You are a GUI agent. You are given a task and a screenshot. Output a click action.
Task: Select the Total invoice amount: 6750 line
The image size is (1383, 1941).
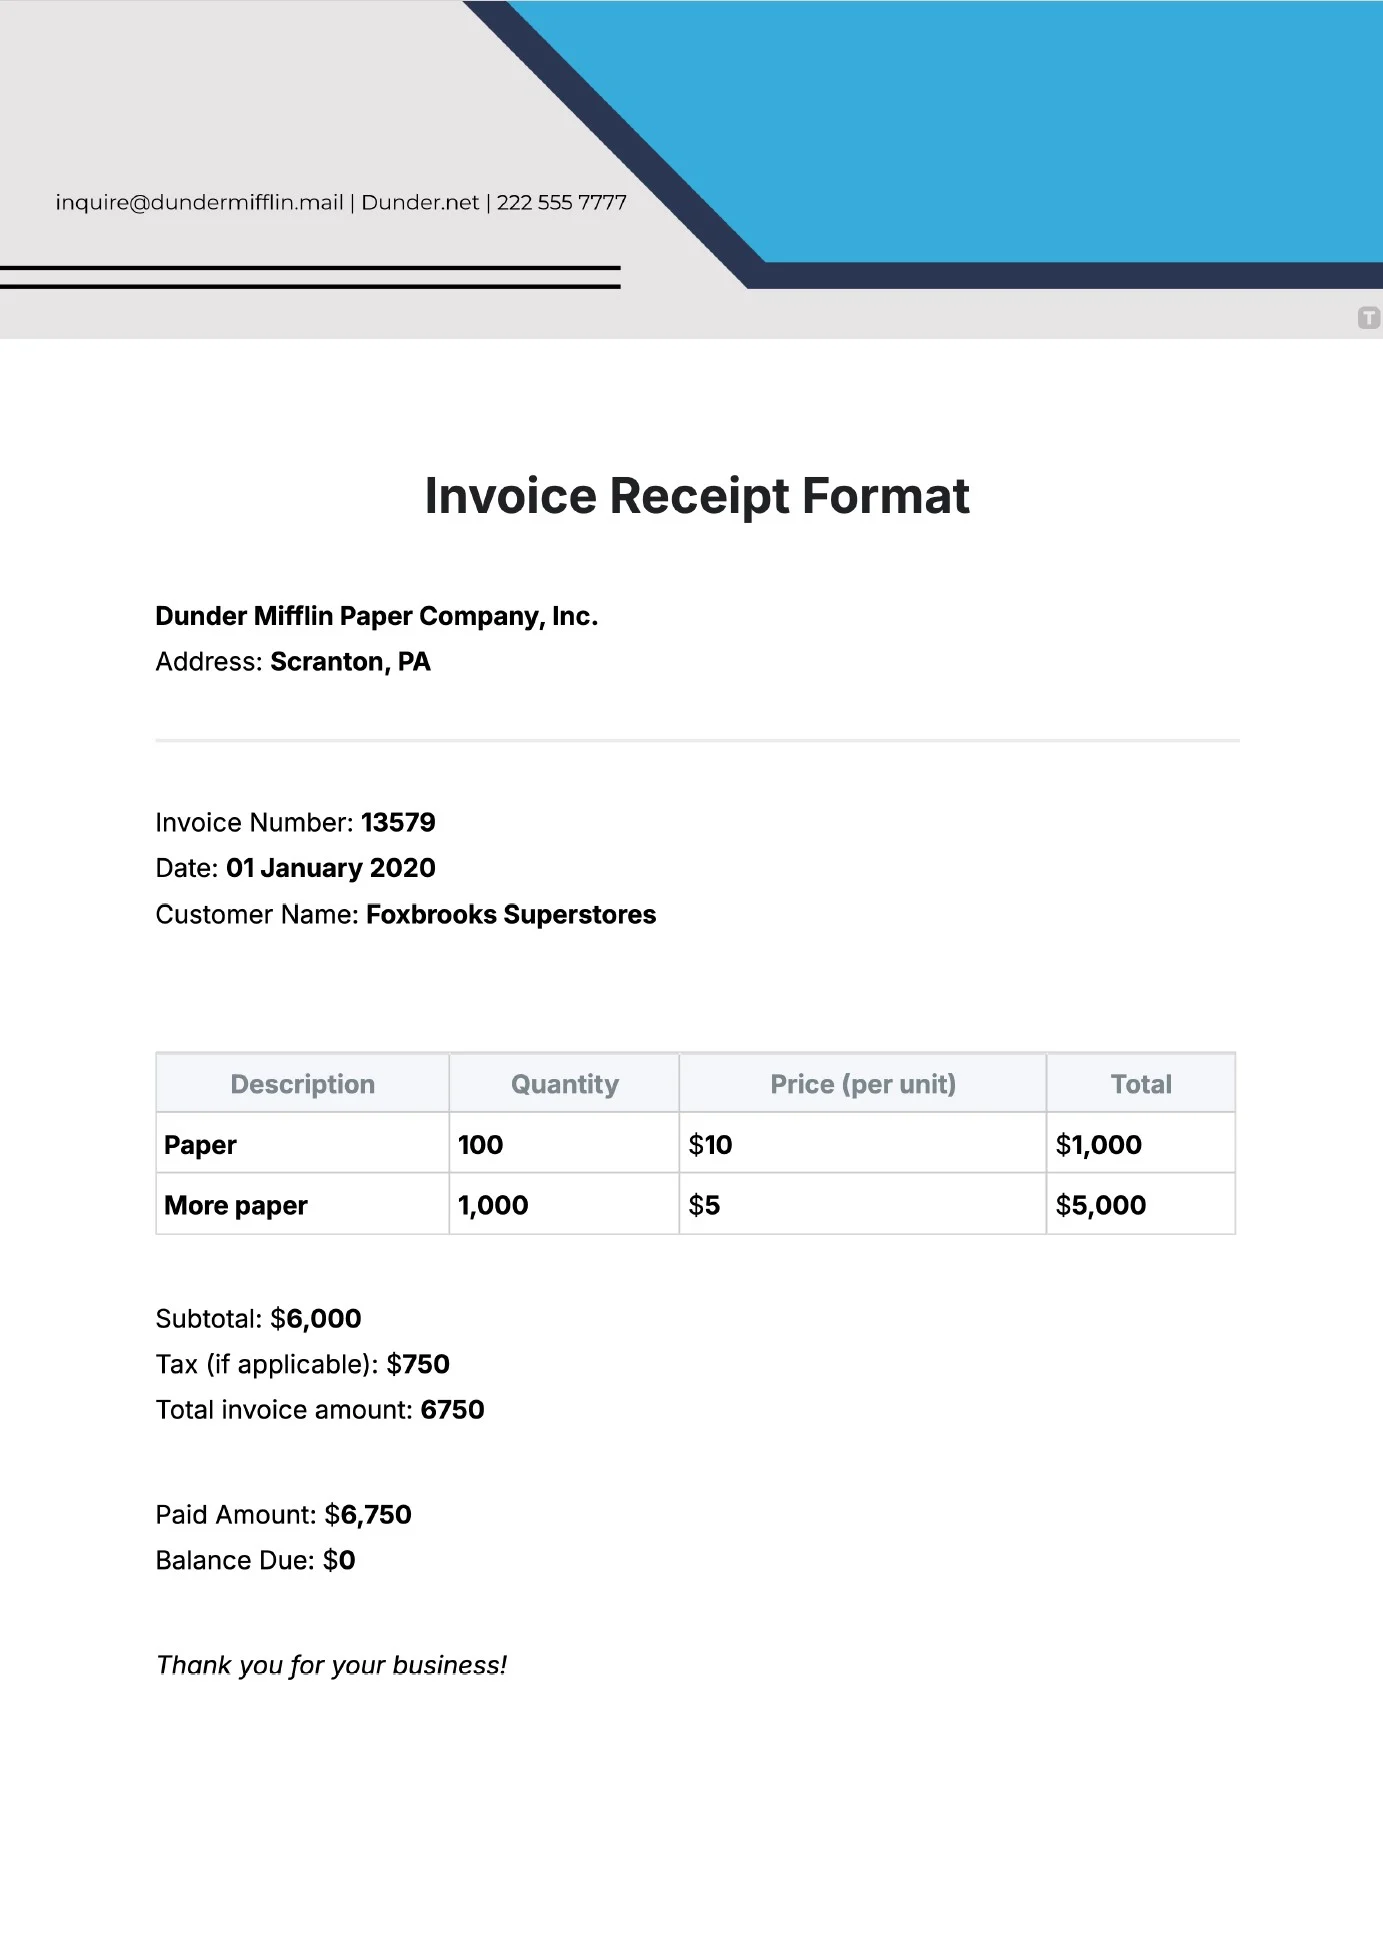pyautogui.click(x=320, y=1410)
